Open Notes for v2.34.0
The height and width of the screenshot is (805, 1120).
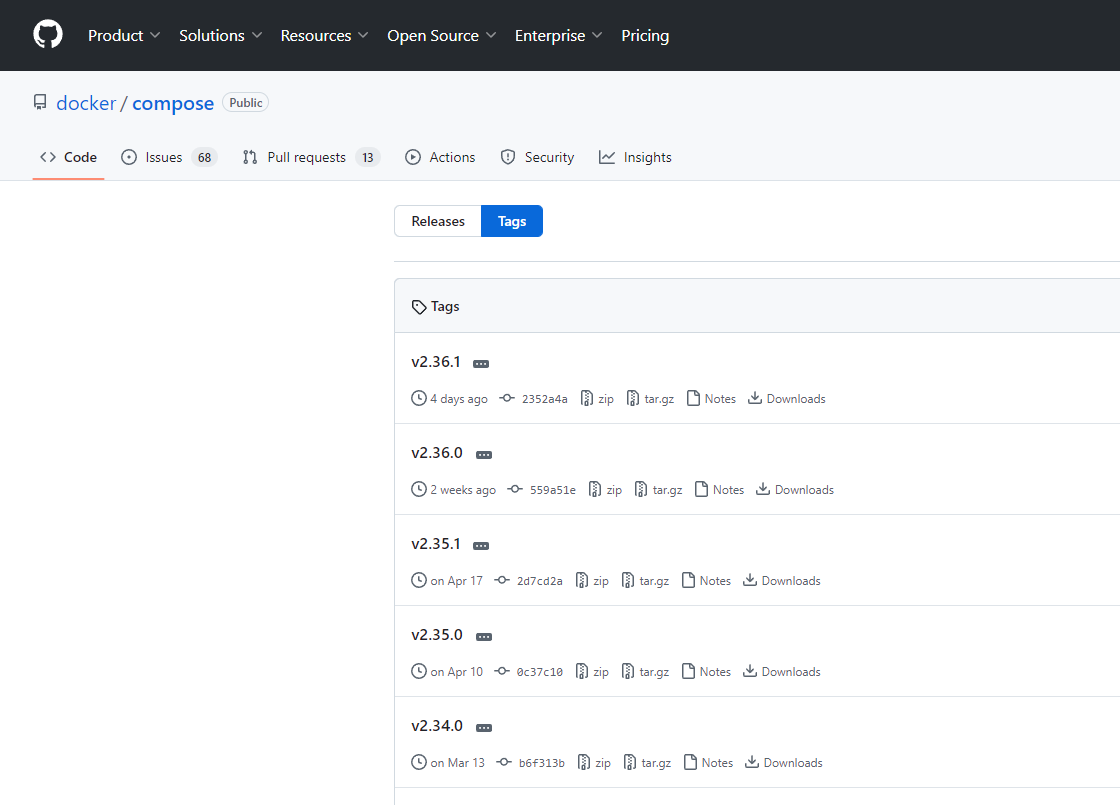pos(708,762)
